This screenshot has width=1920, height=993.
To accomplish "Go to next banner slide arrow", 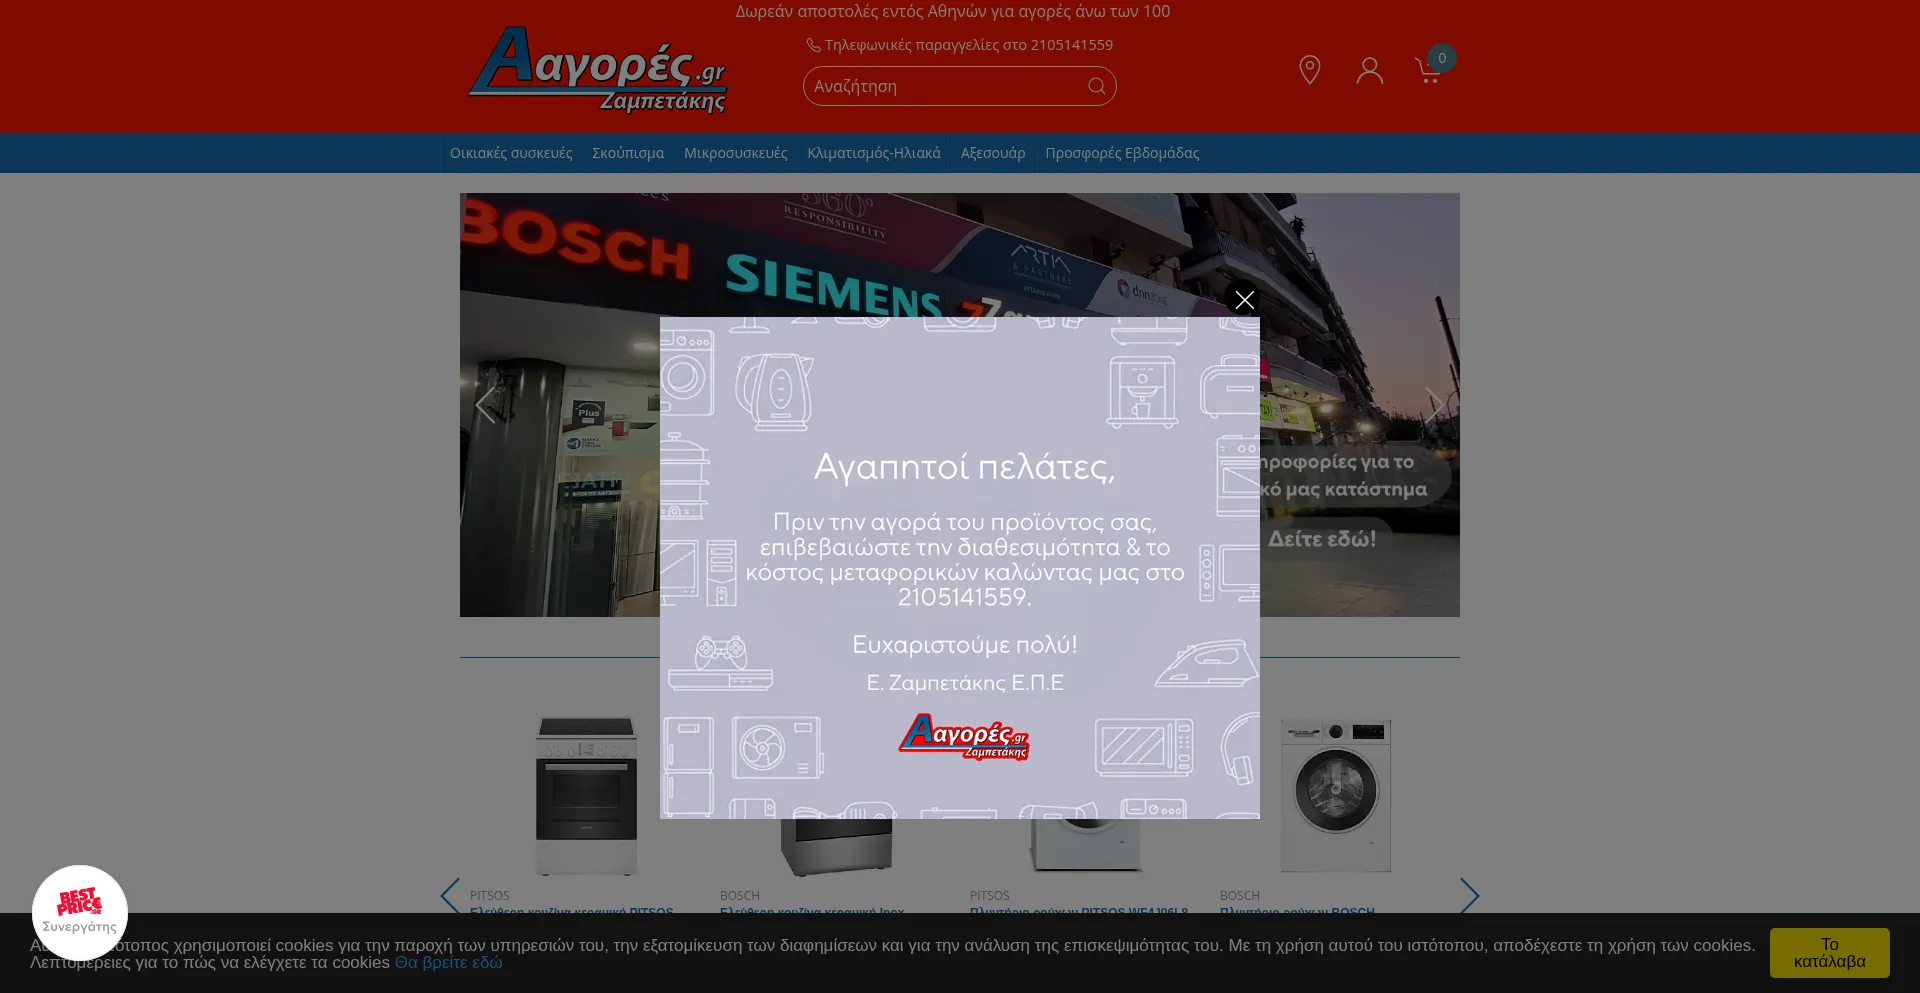I will [1434, 405].
